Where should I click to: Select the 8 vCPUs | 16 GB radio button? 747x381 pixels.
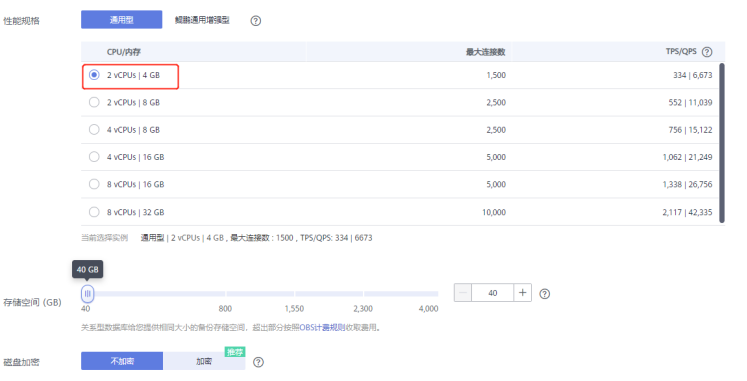pyautogui.click(x=94, y=184)
